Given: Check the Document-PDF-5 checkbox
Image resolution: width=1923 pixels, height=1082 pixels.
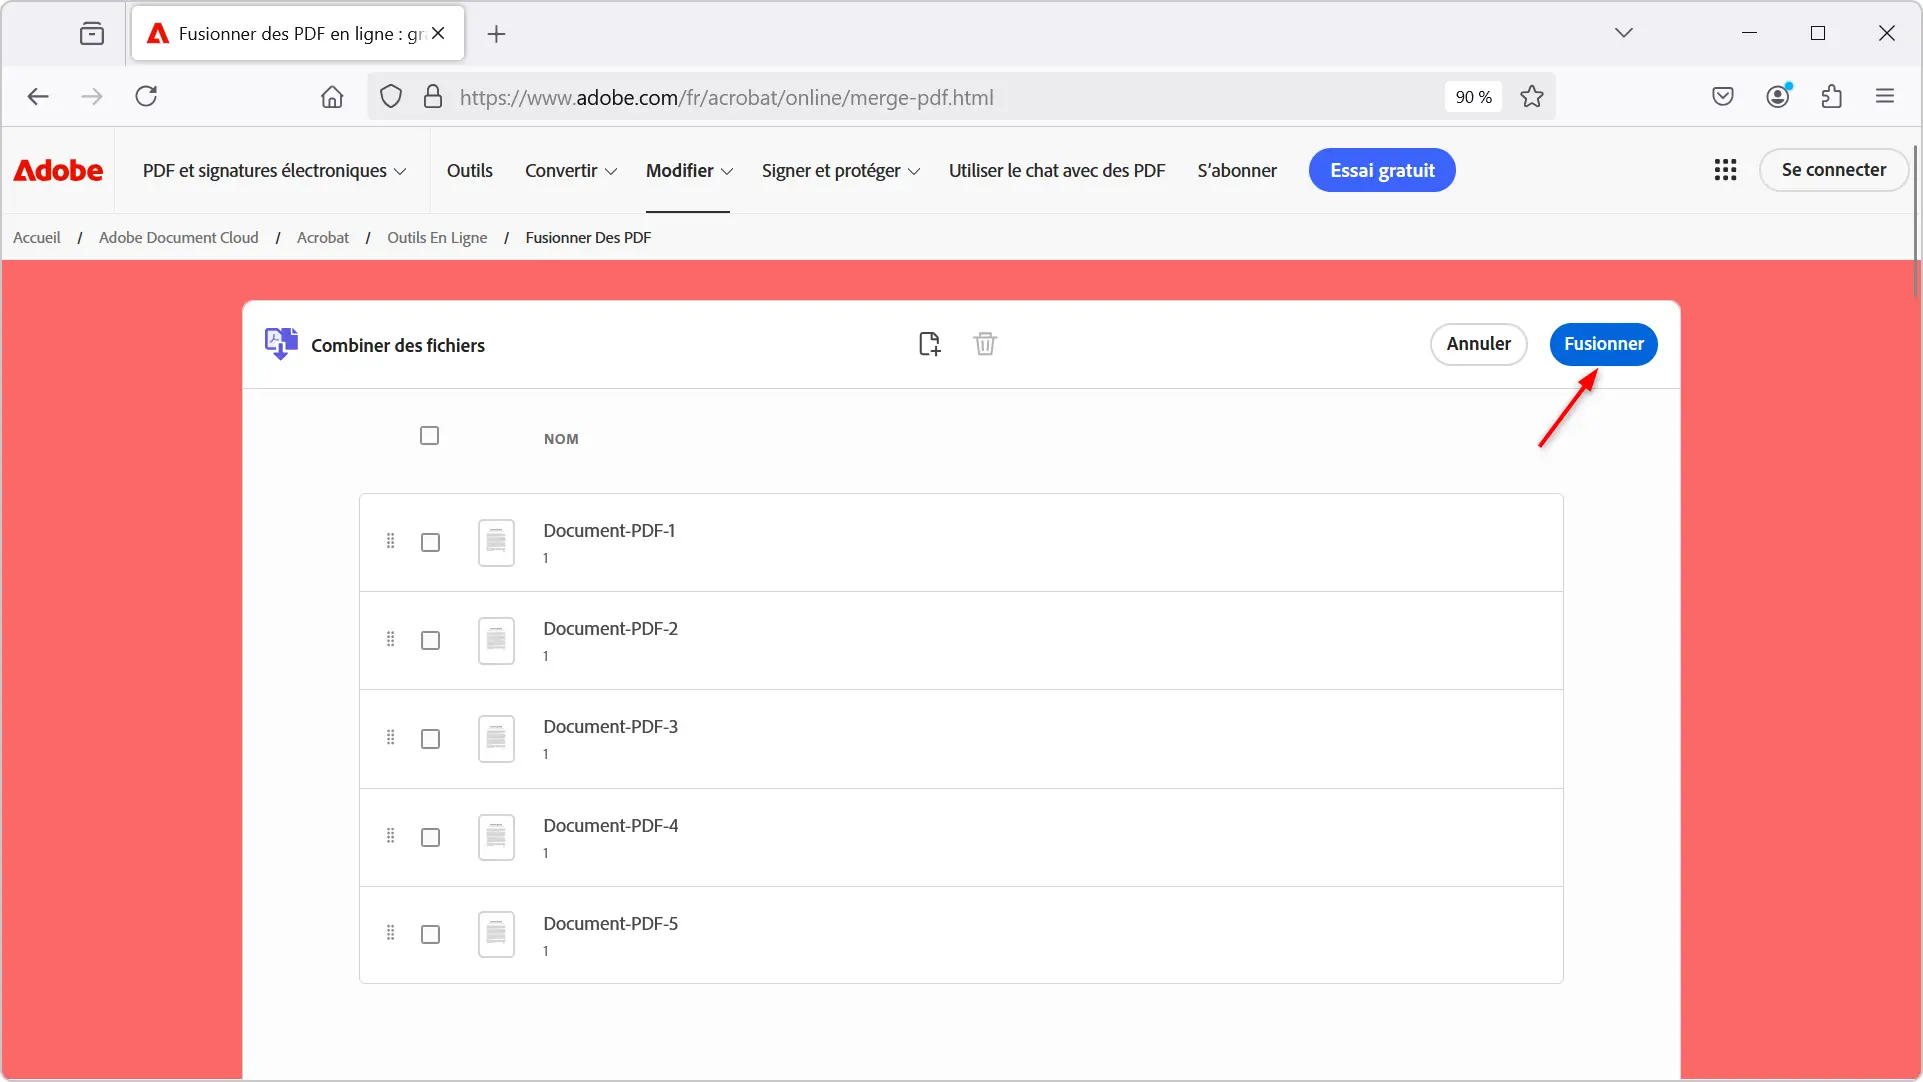Looking at the screenshot, I should coord(431,935).
